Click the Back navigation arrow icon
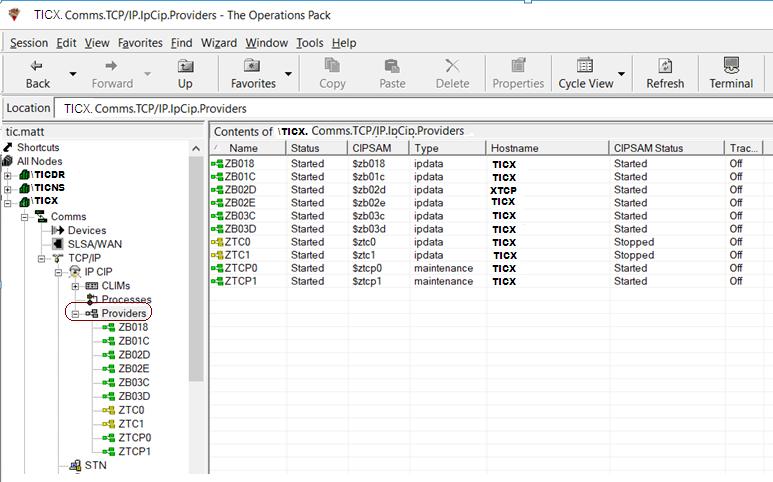This screenshot has height=482, width=773. 37,66
